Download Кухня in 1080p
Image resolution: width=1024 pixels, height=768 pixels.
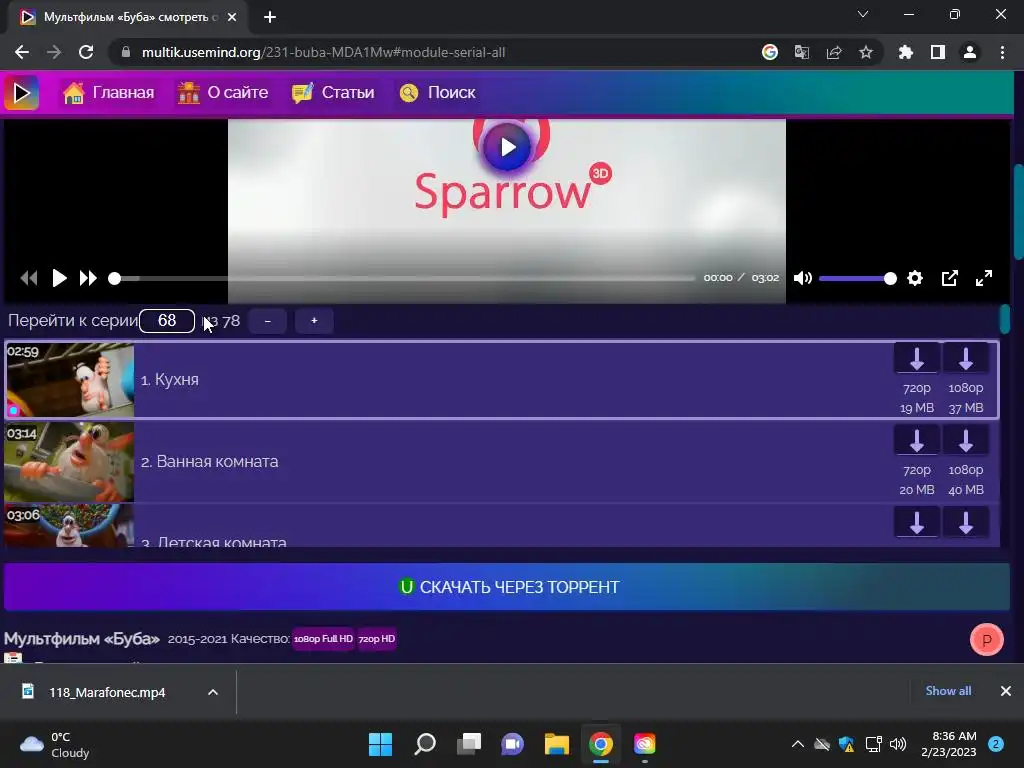click(x=966, y=359)
